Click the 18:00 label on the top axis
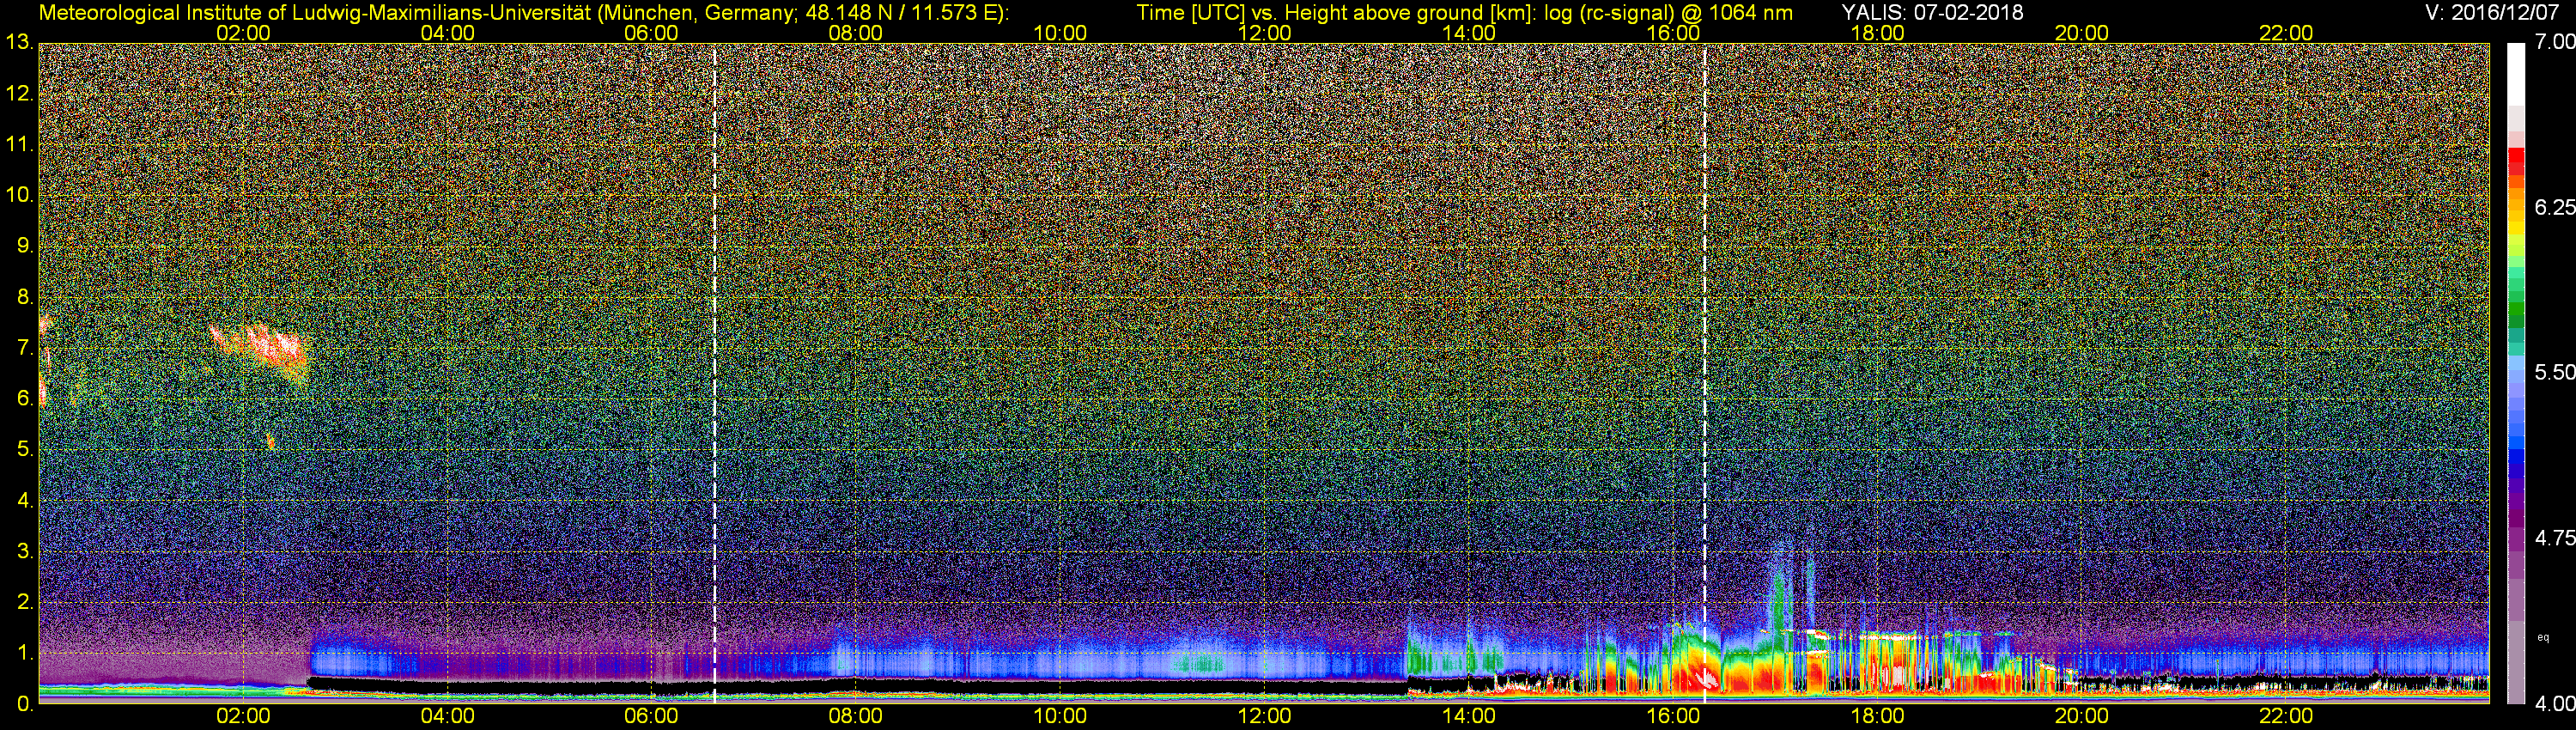The image size is (2576, 730). 1877,33
